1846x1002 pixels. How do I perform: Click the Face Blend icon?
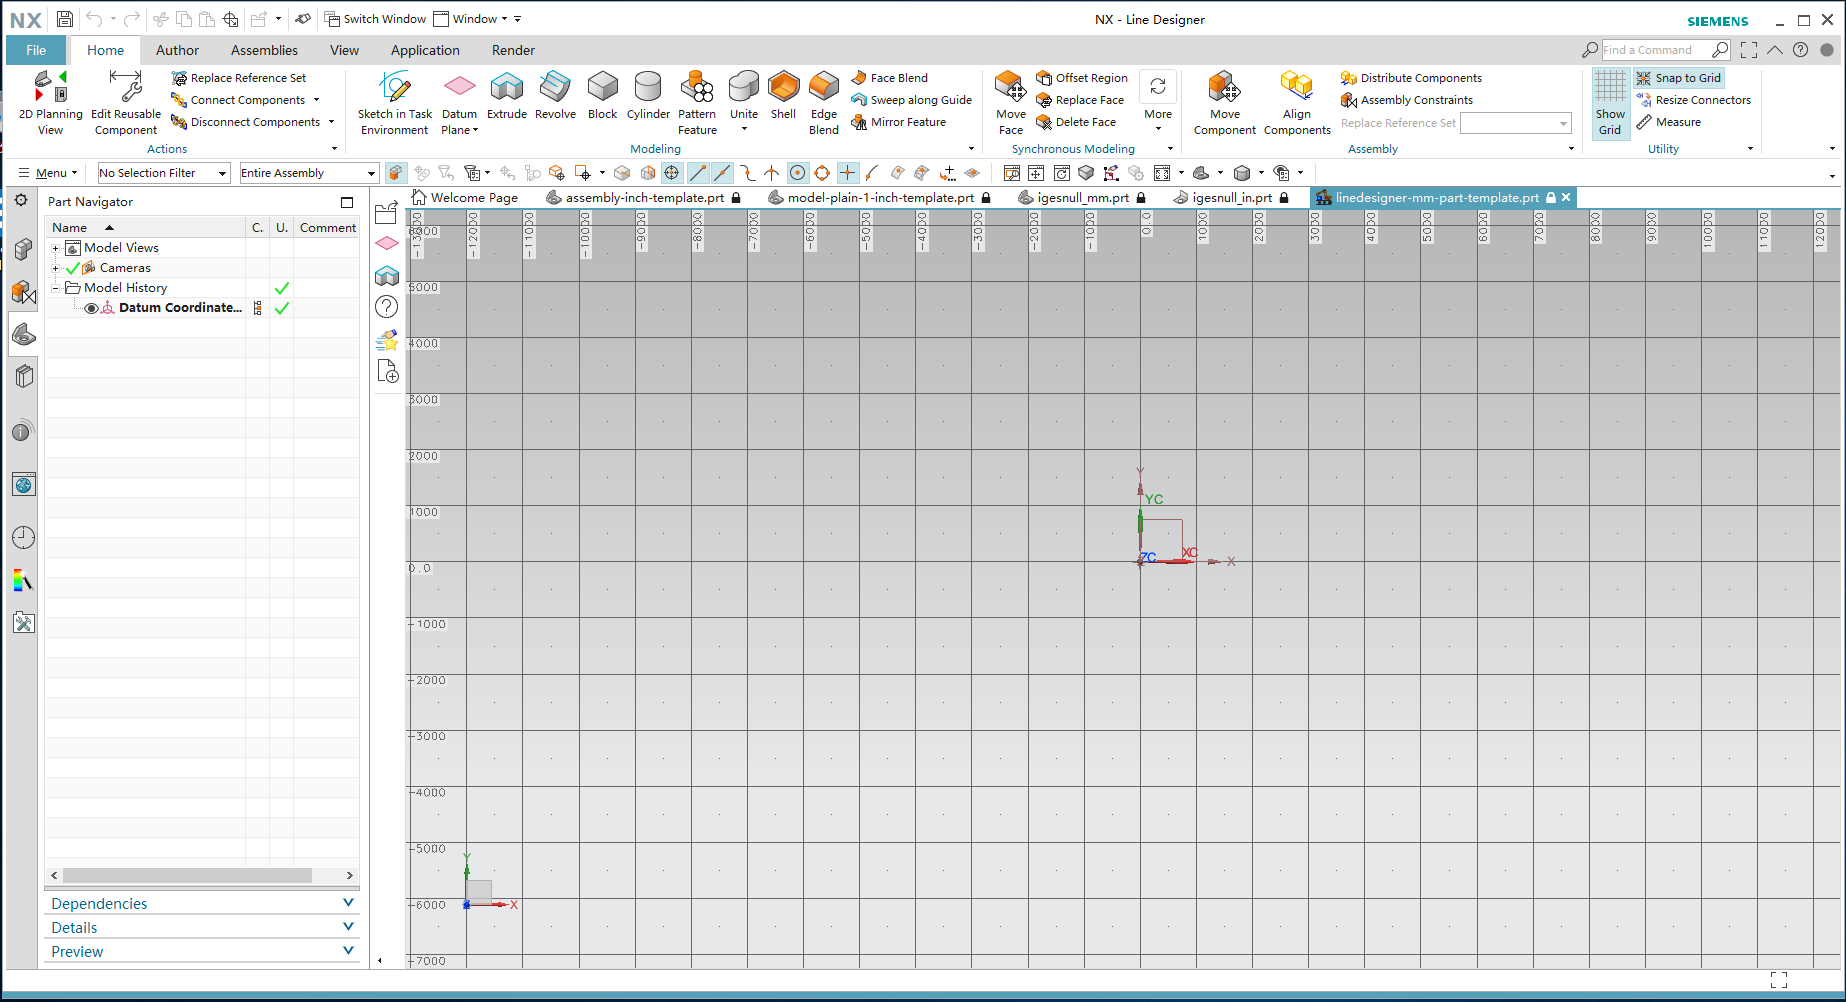point(859,77)
